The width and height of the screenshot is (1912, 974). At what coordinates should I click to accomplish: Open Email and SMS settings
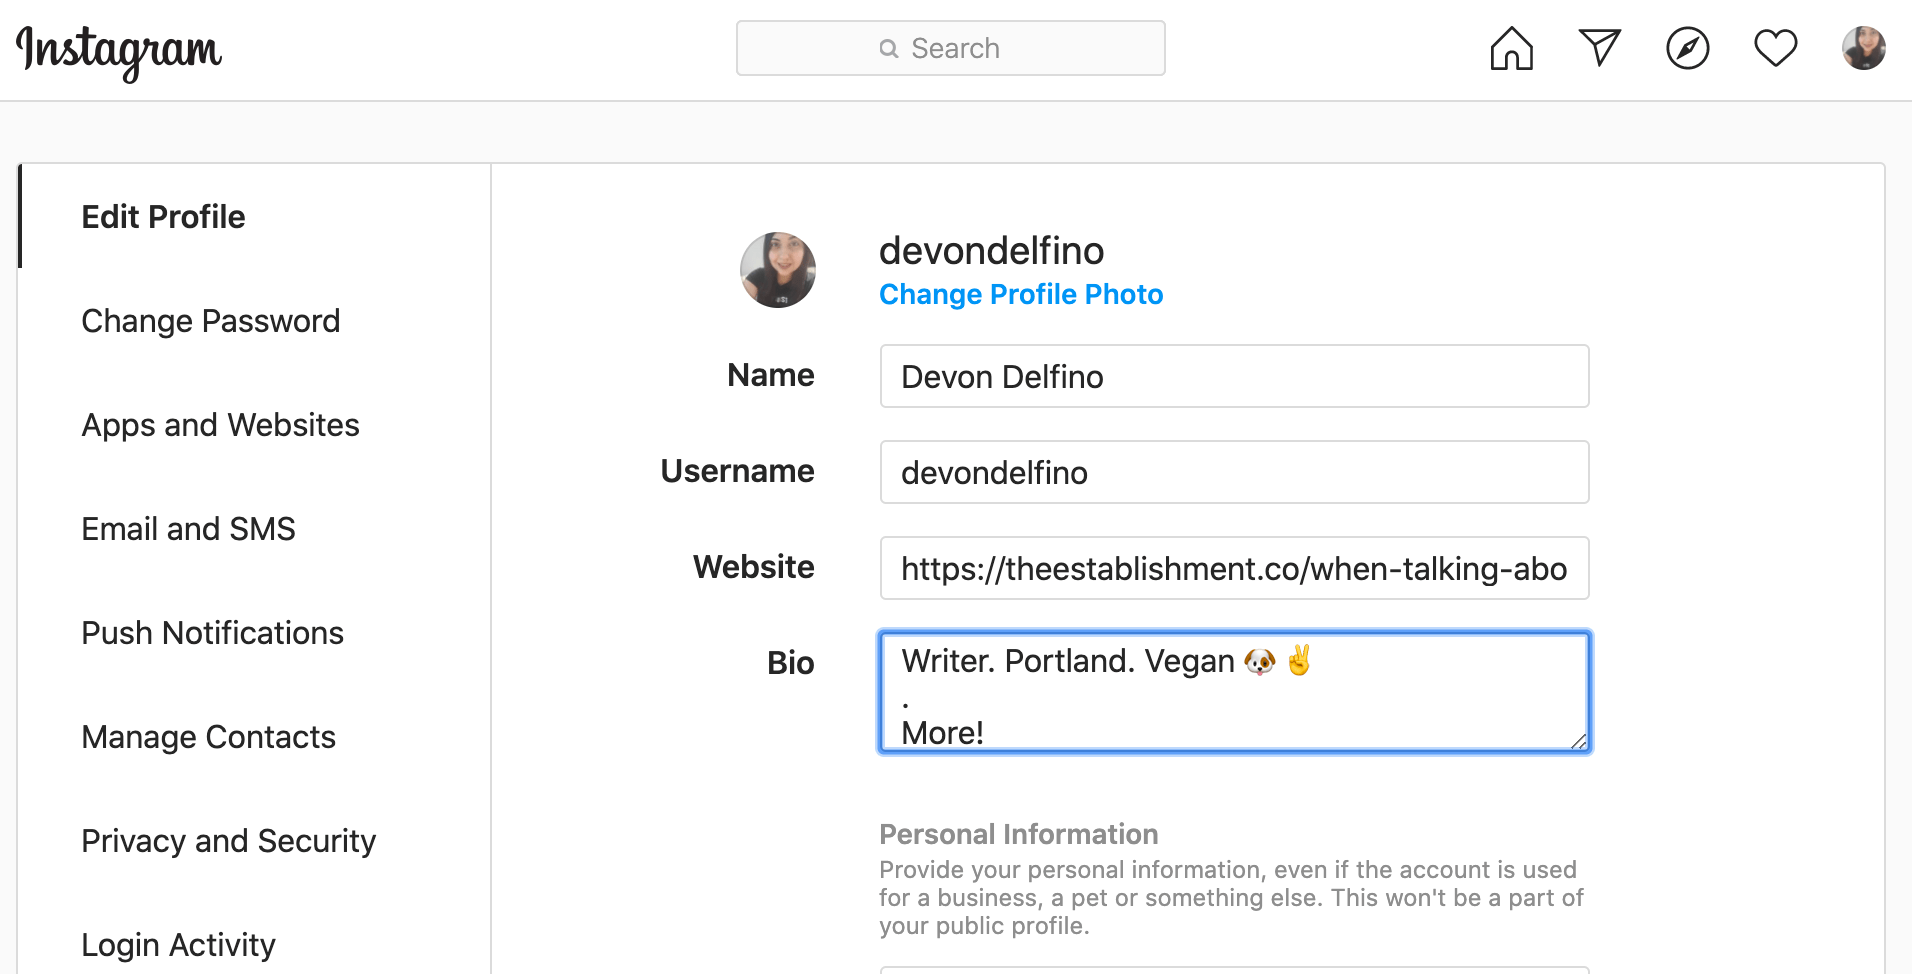(x=188, y=529)
